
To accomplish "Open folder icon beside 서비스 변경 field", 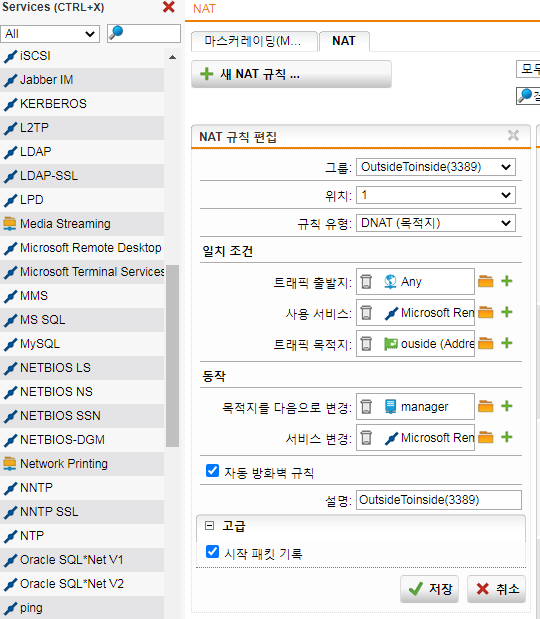I will pyautogui.click(x=486, y=437).
